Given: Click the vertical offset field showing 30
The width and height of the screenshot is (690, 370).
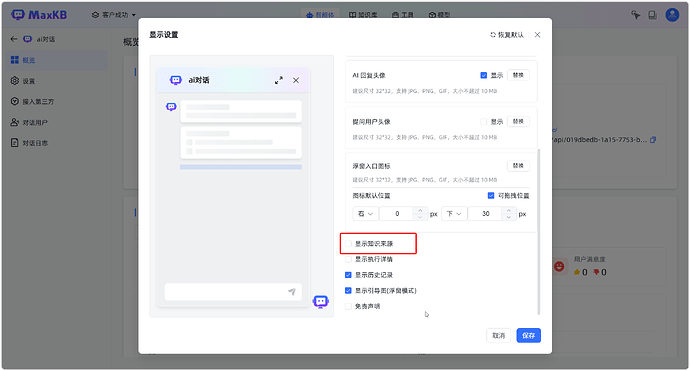Looking at the screenshot, I should (x=486, y=214).
